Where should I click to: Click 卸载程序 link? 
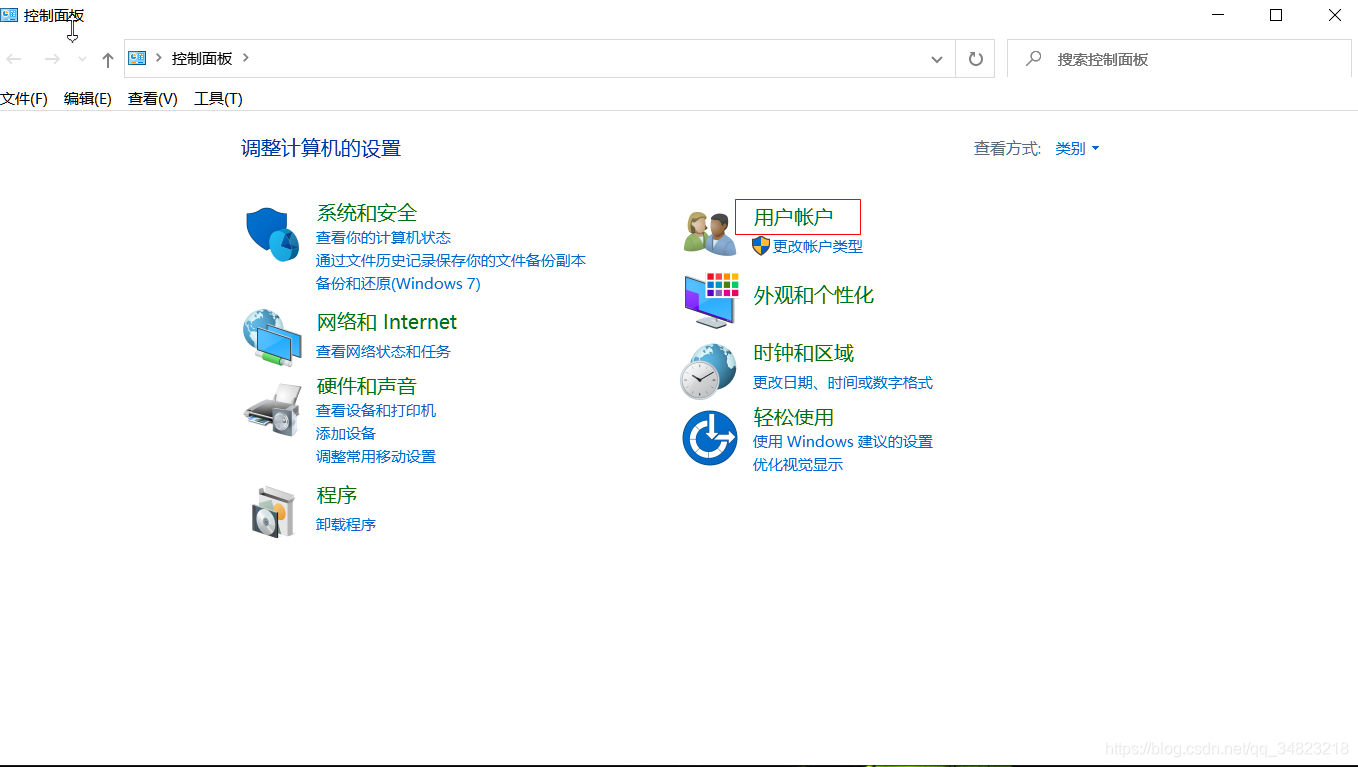click(346, 525)
